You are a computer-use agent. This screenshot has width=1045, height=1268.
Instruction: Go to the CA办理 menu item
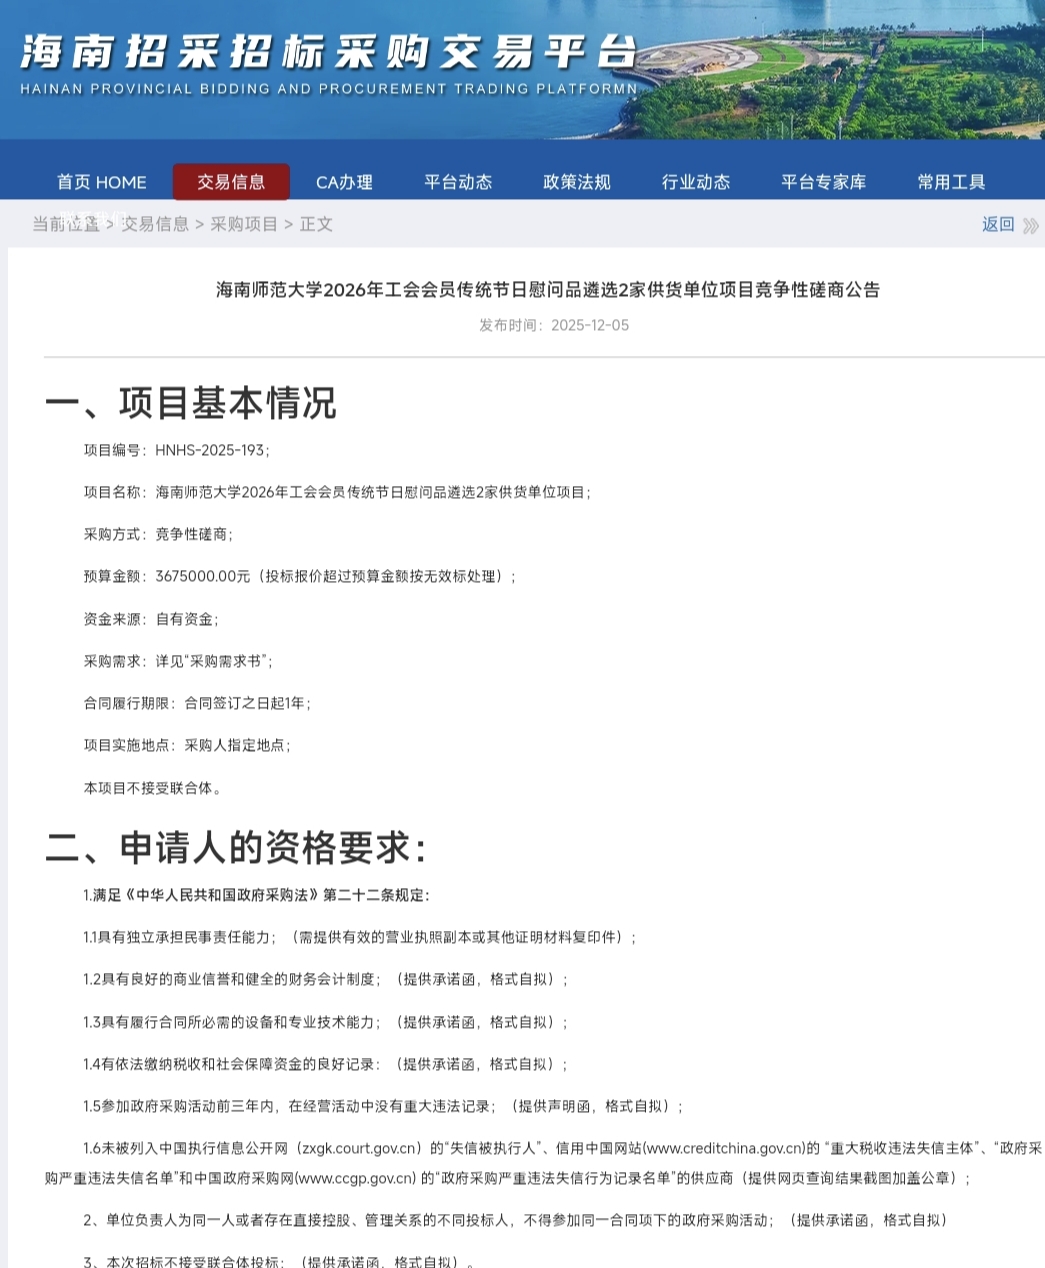tap(344, 182)
